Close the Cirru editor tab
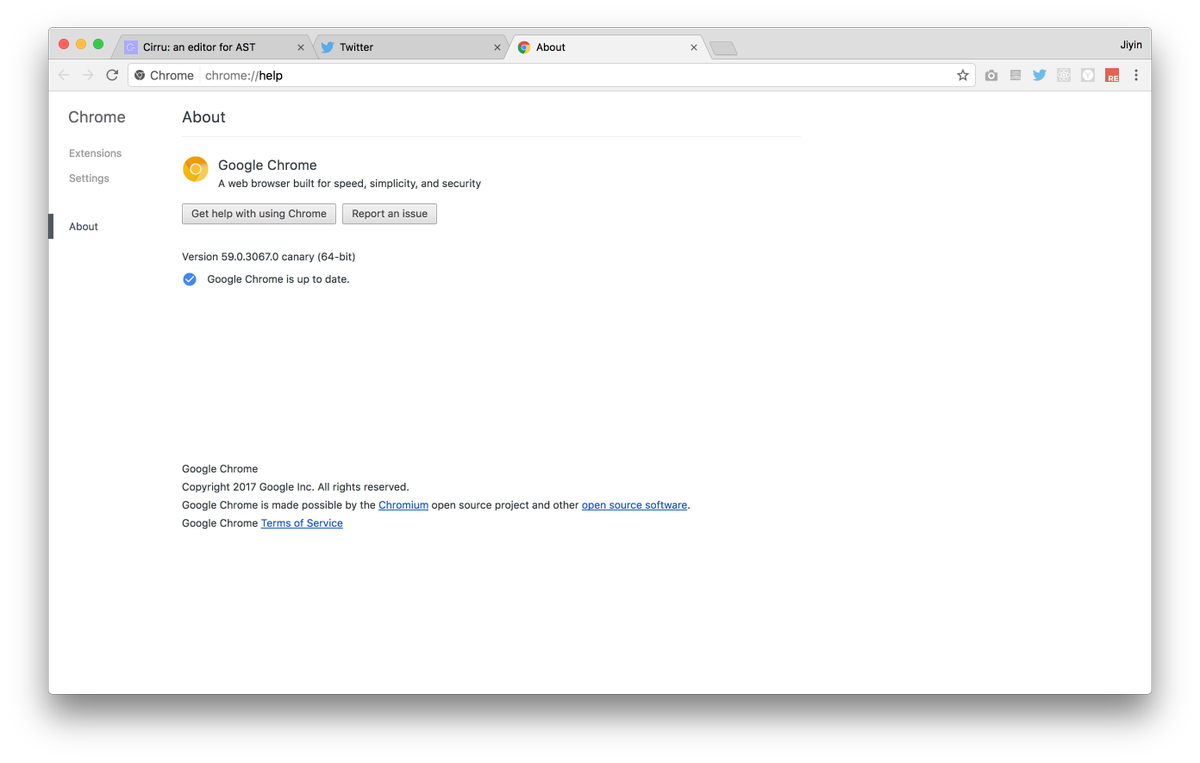The image size is (1200, 763). click(x=301, y=47)
